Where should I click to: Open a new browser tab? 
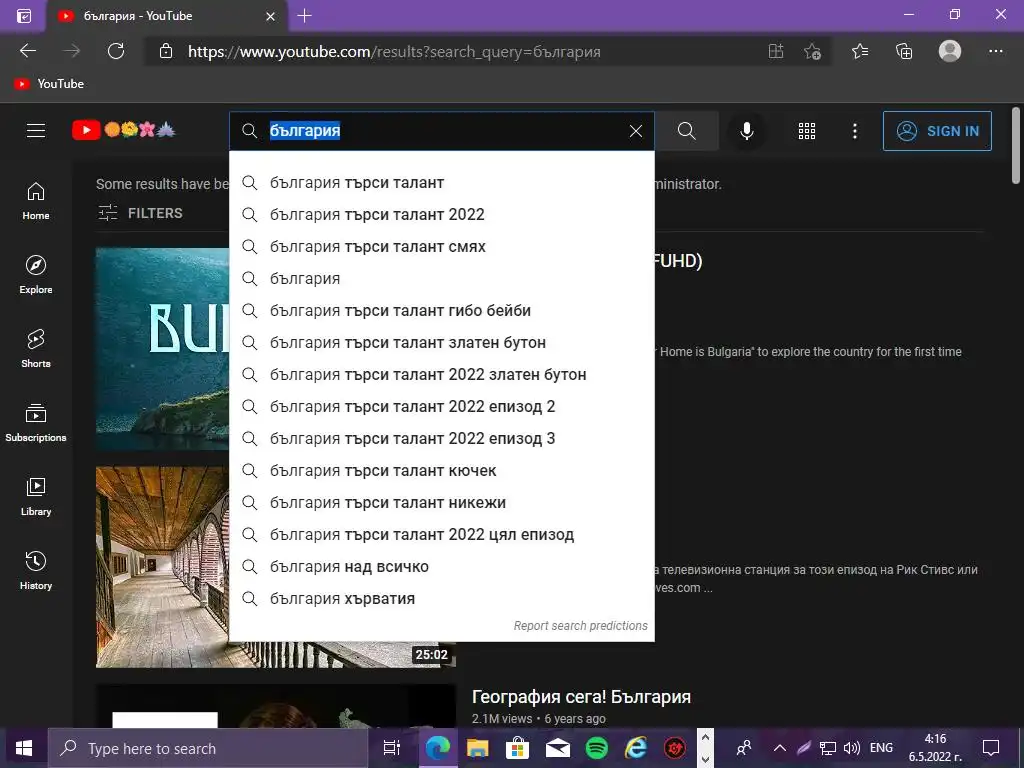(304, 16)
